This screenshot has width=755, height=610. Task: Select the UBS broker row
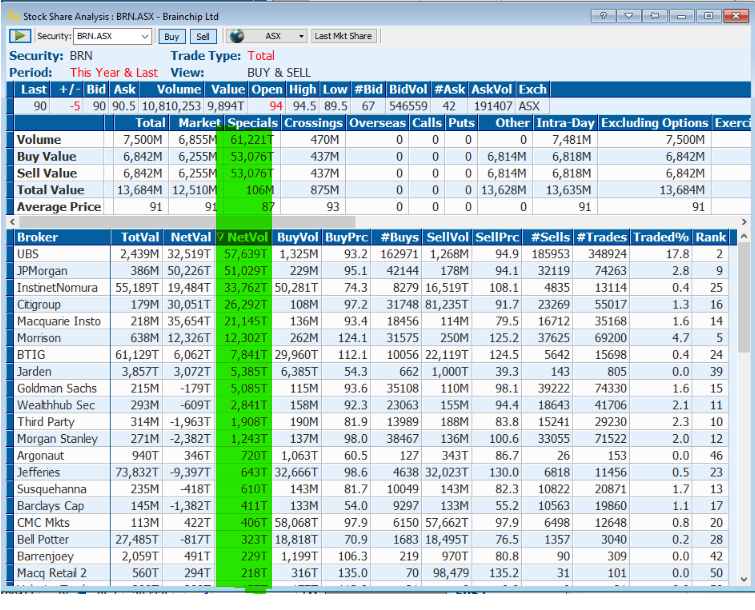pyautogui.click(x=30, y=254)
